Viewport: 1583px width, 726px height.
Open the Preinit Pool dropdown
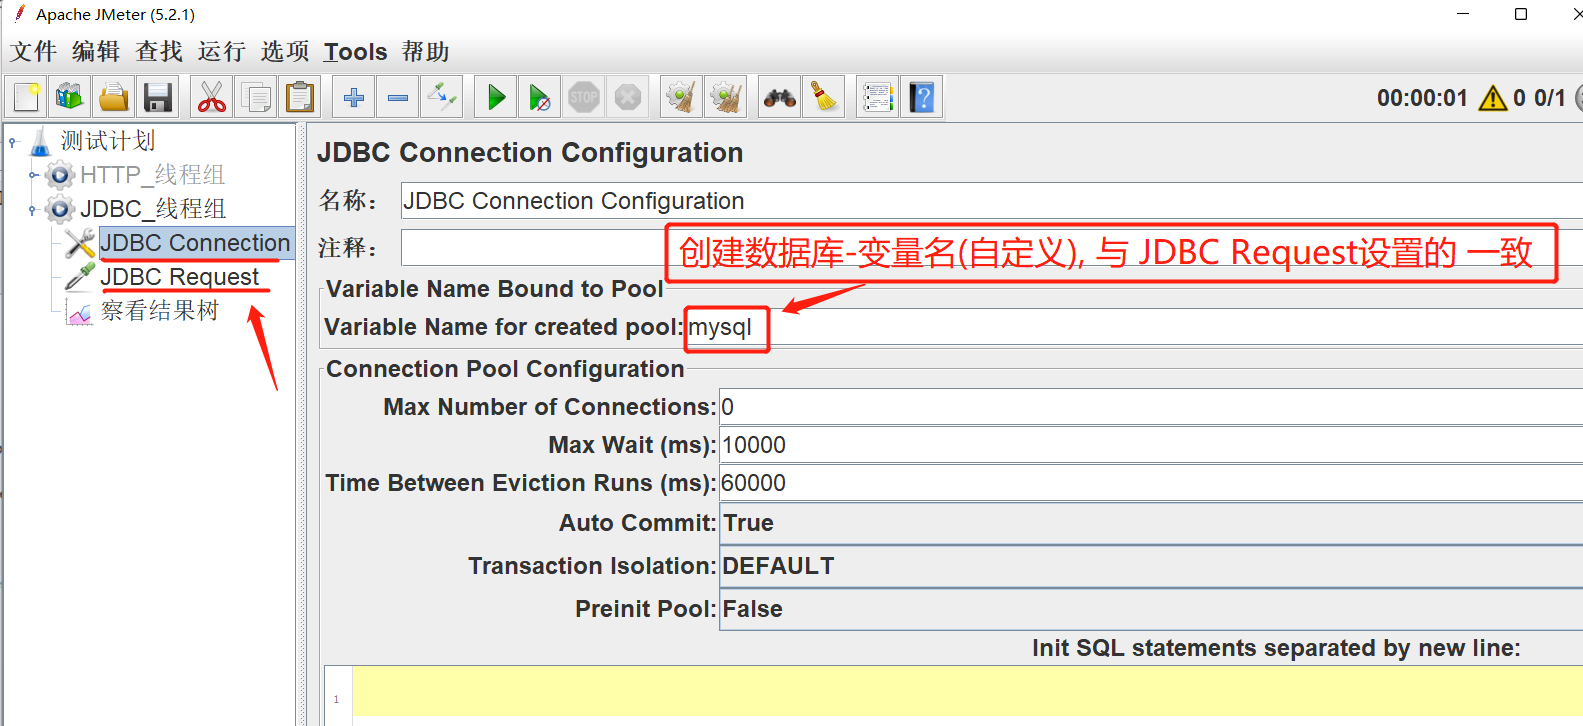tap(1150, 609)
